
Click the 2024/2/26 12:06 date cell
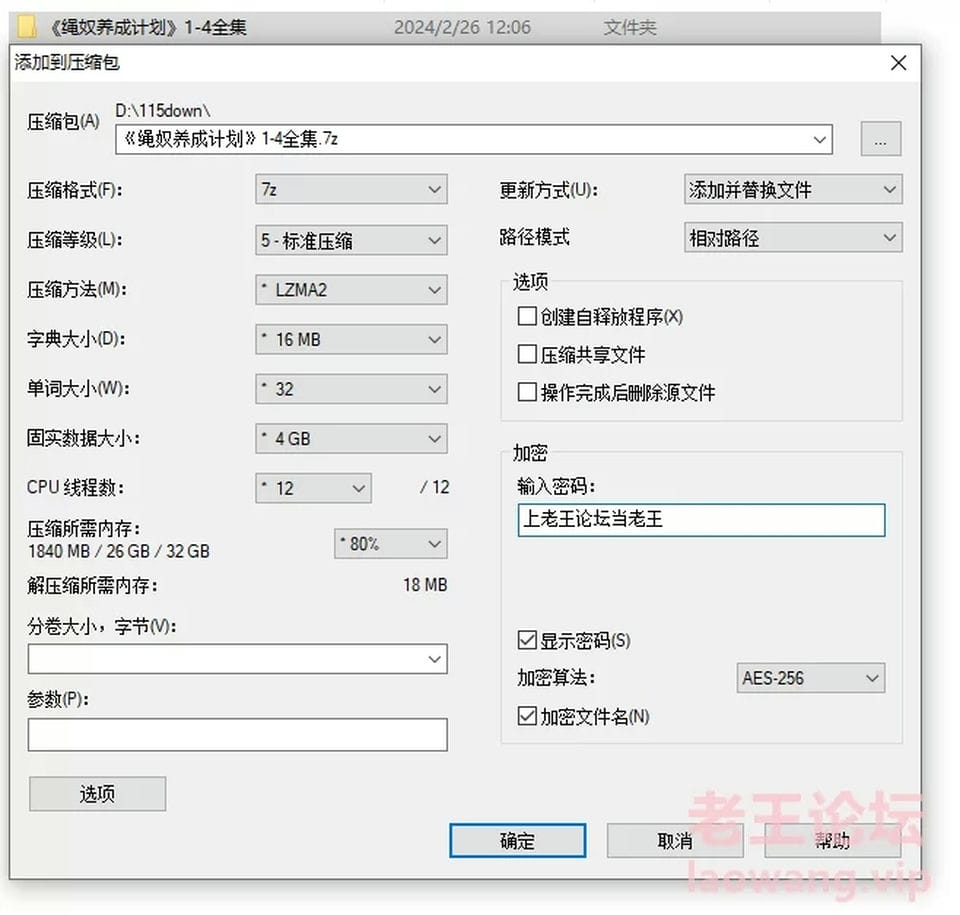pyautogui.click(x=462, y=28)
